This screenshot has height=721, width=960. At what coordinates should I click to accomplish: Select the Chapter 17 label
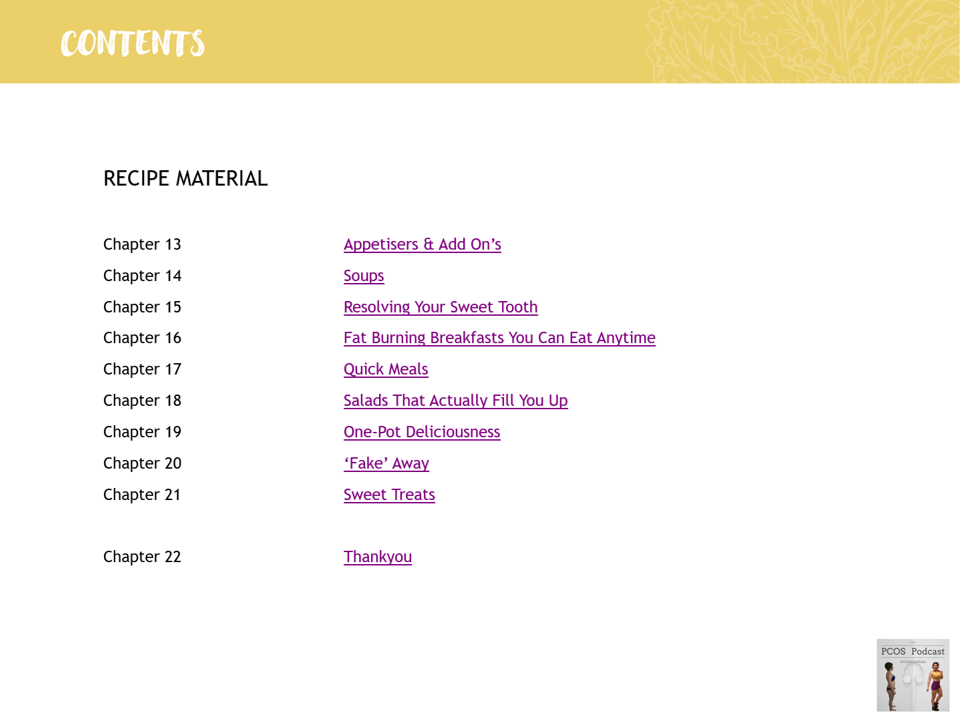click(142, 369)
